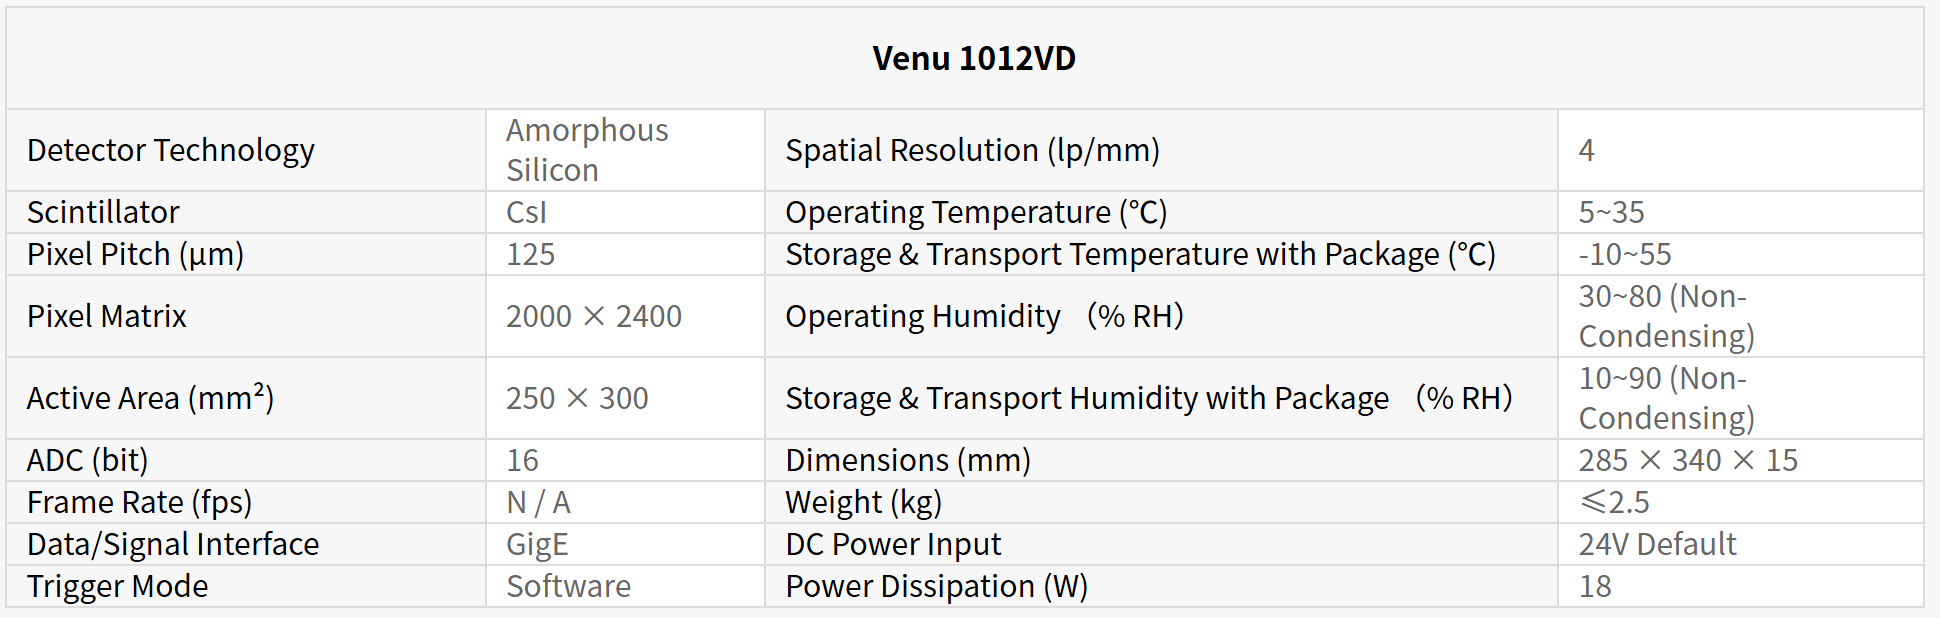
Task: Click the Trigger Mode Software value
Action: [x=568, y=587]
